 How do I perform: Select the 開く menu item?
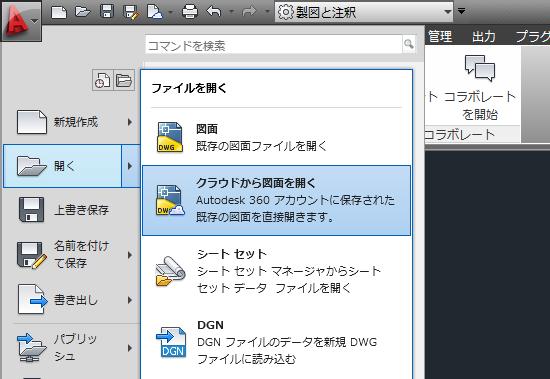pyautogui.click(x=62, y=166)
